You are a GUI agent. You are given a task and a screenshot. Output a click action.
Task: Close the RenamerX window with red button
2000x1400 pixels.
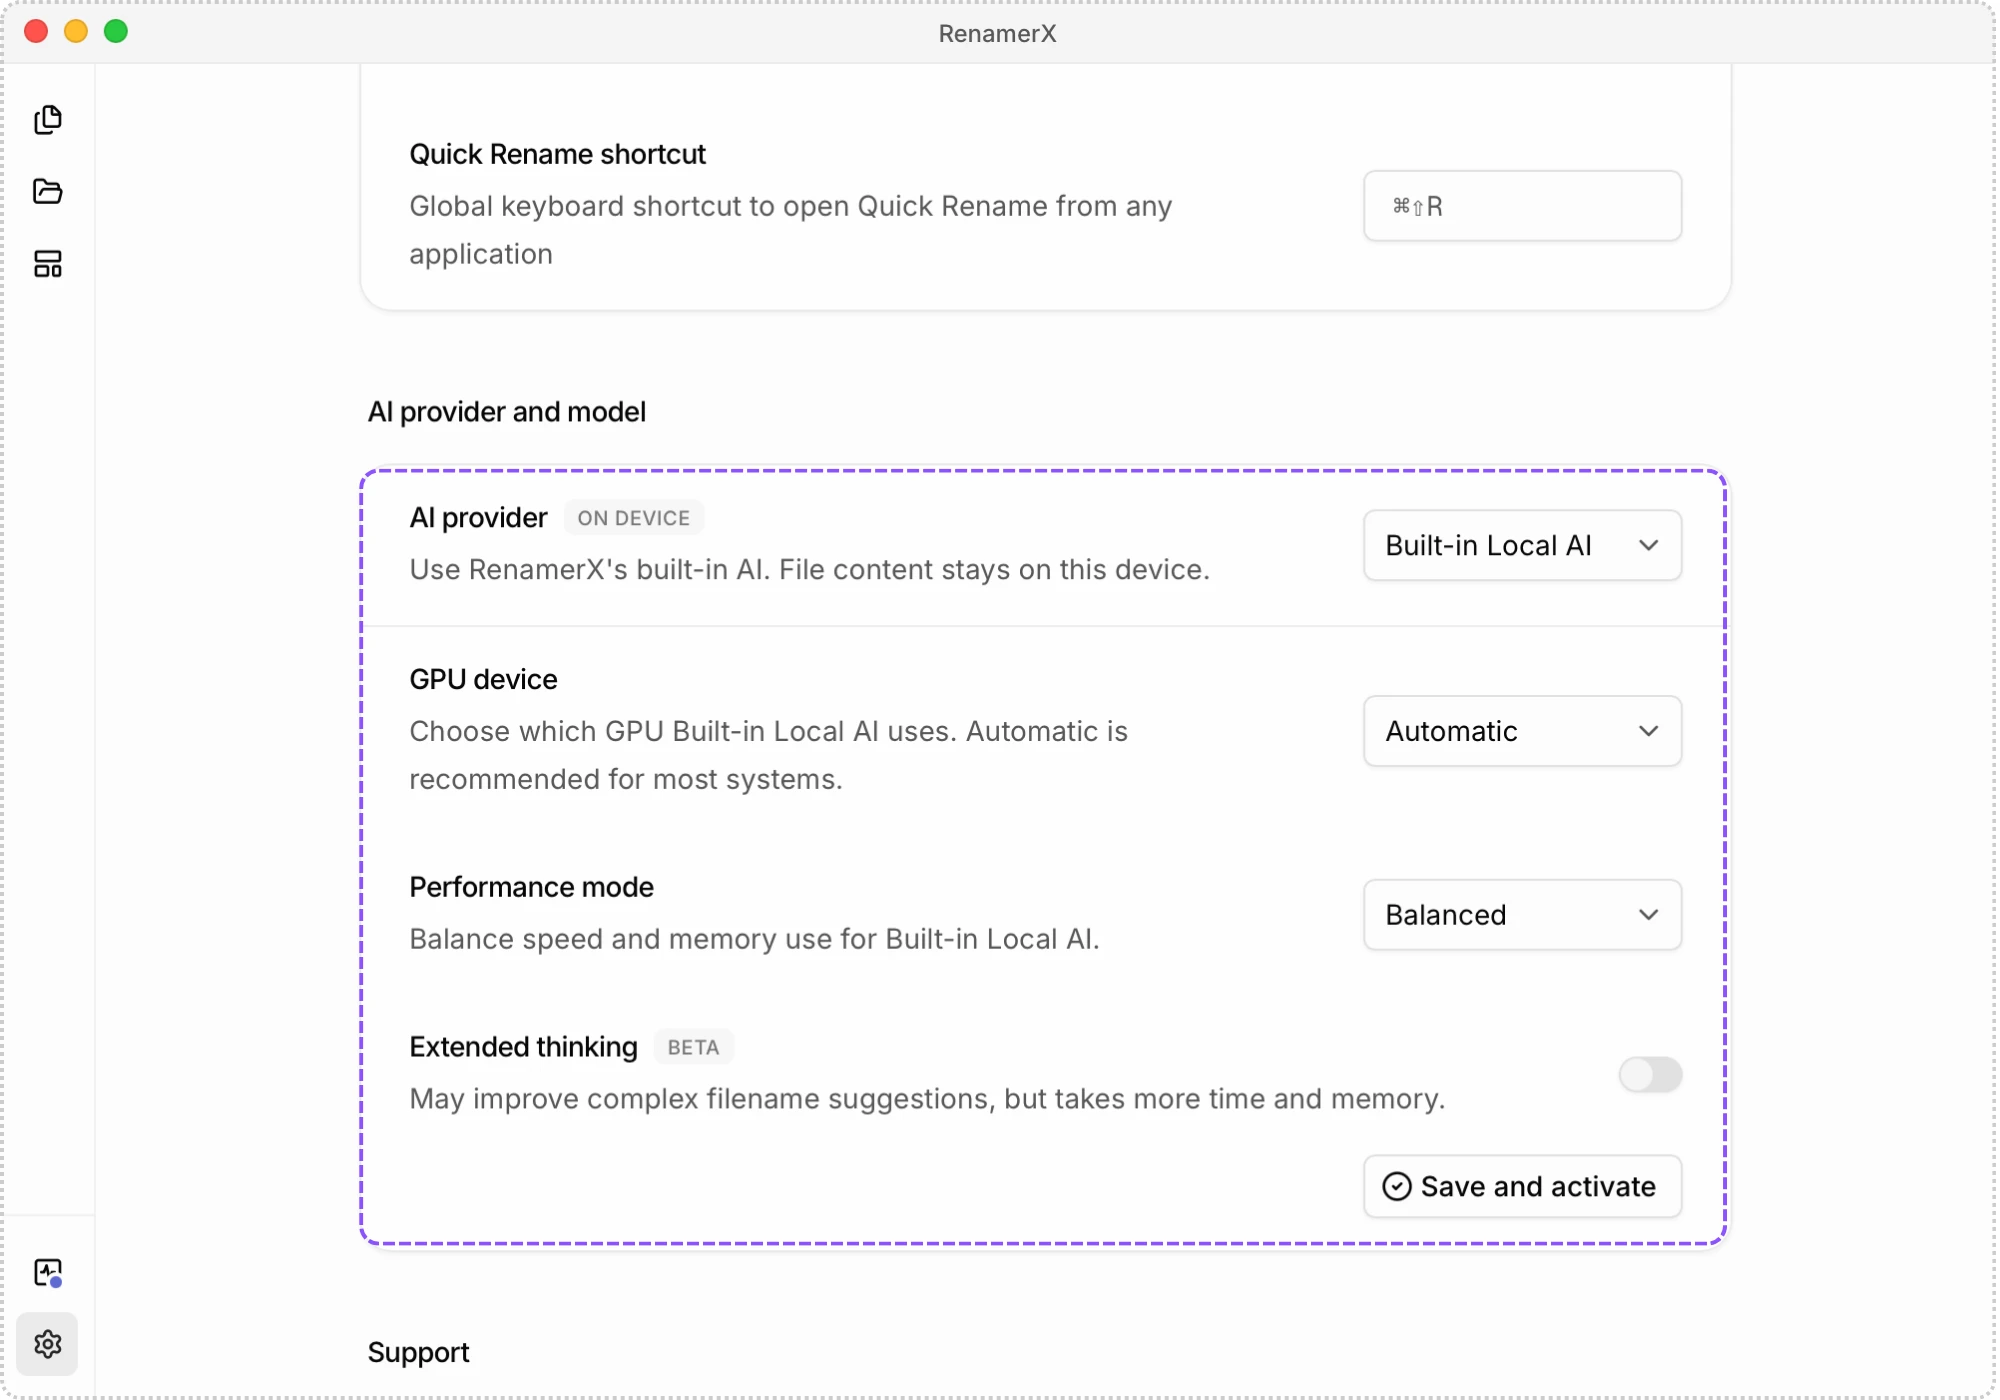tap(36, 31)
